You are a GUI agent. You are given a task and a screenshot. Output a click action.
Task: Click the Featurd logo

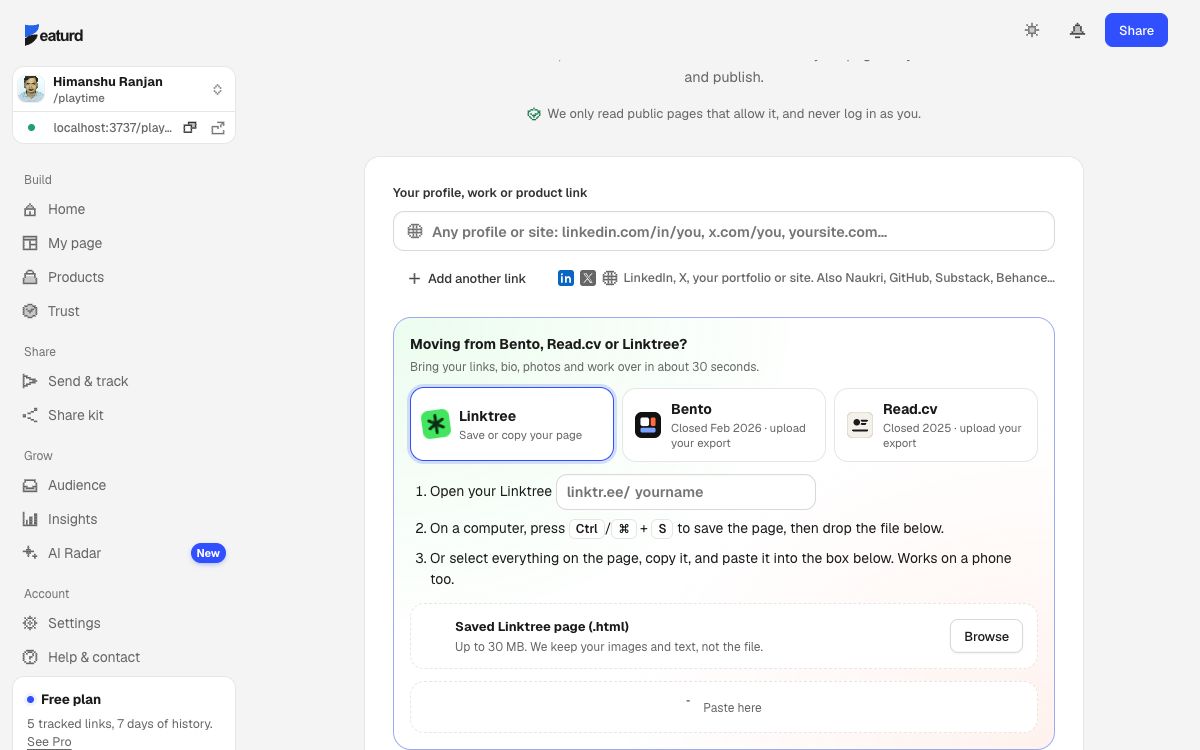pyautogui.click(x=54, y=35)
